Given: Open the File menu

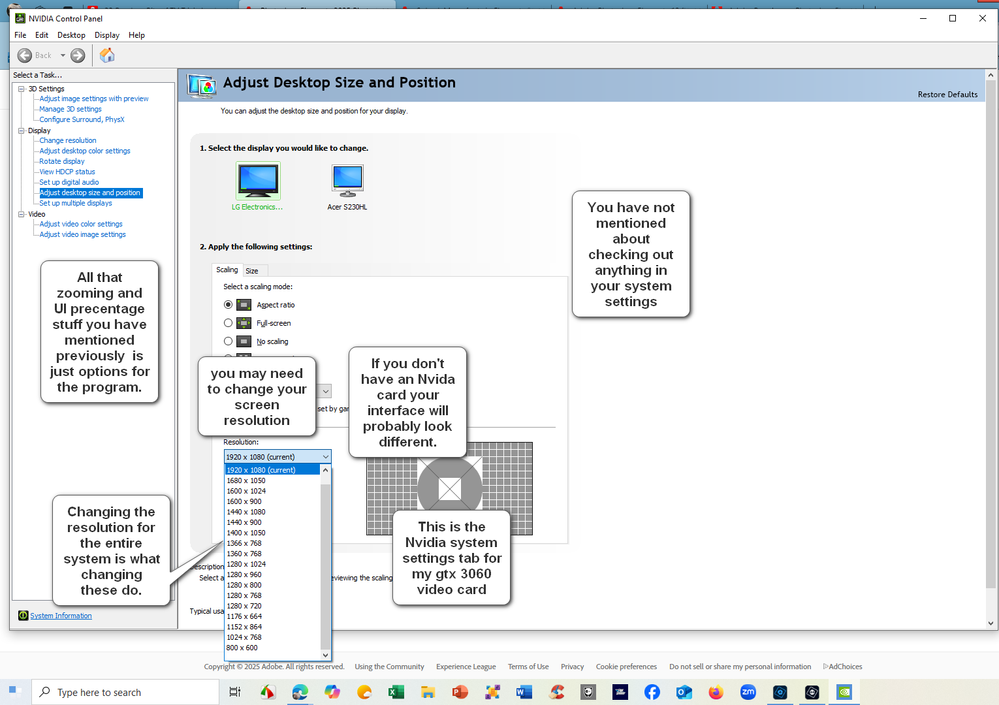Looking at the screenshot, I should 20,35.
